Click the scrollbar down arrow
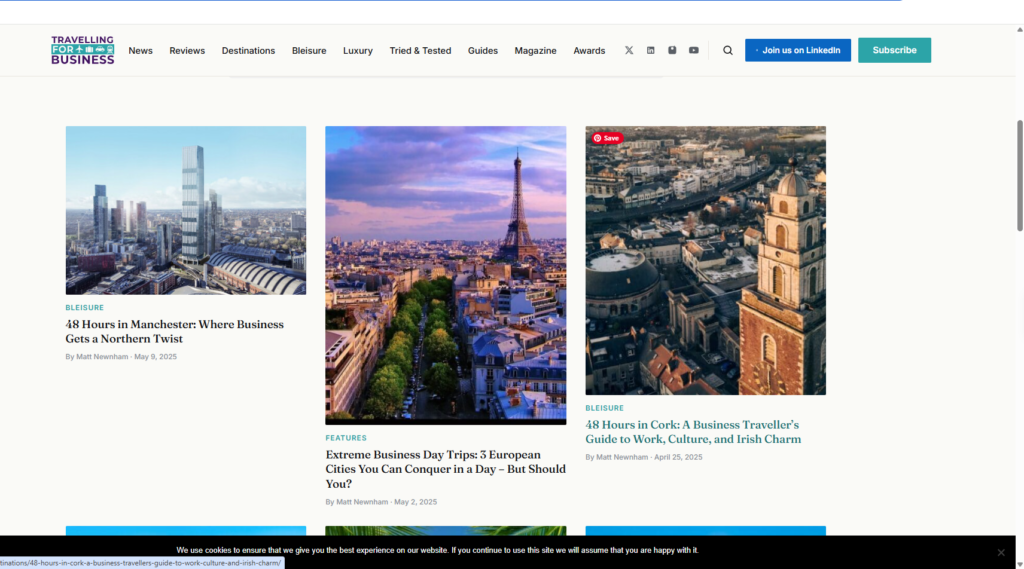 (x=1019, y=564)
